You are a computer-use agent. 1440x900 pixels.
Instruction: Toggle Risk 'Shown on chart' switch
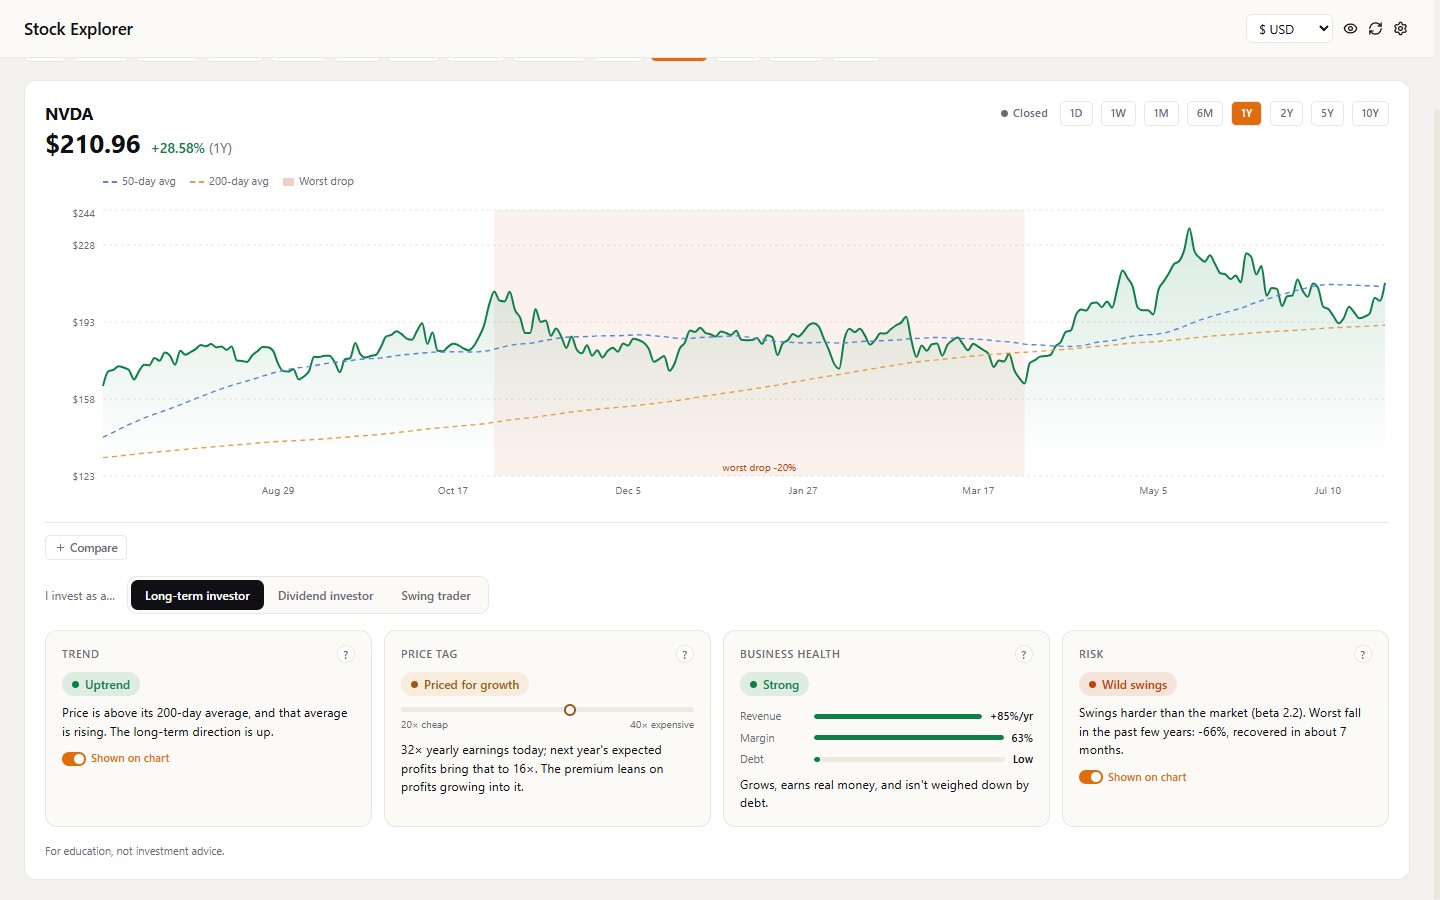[1091, 777]
